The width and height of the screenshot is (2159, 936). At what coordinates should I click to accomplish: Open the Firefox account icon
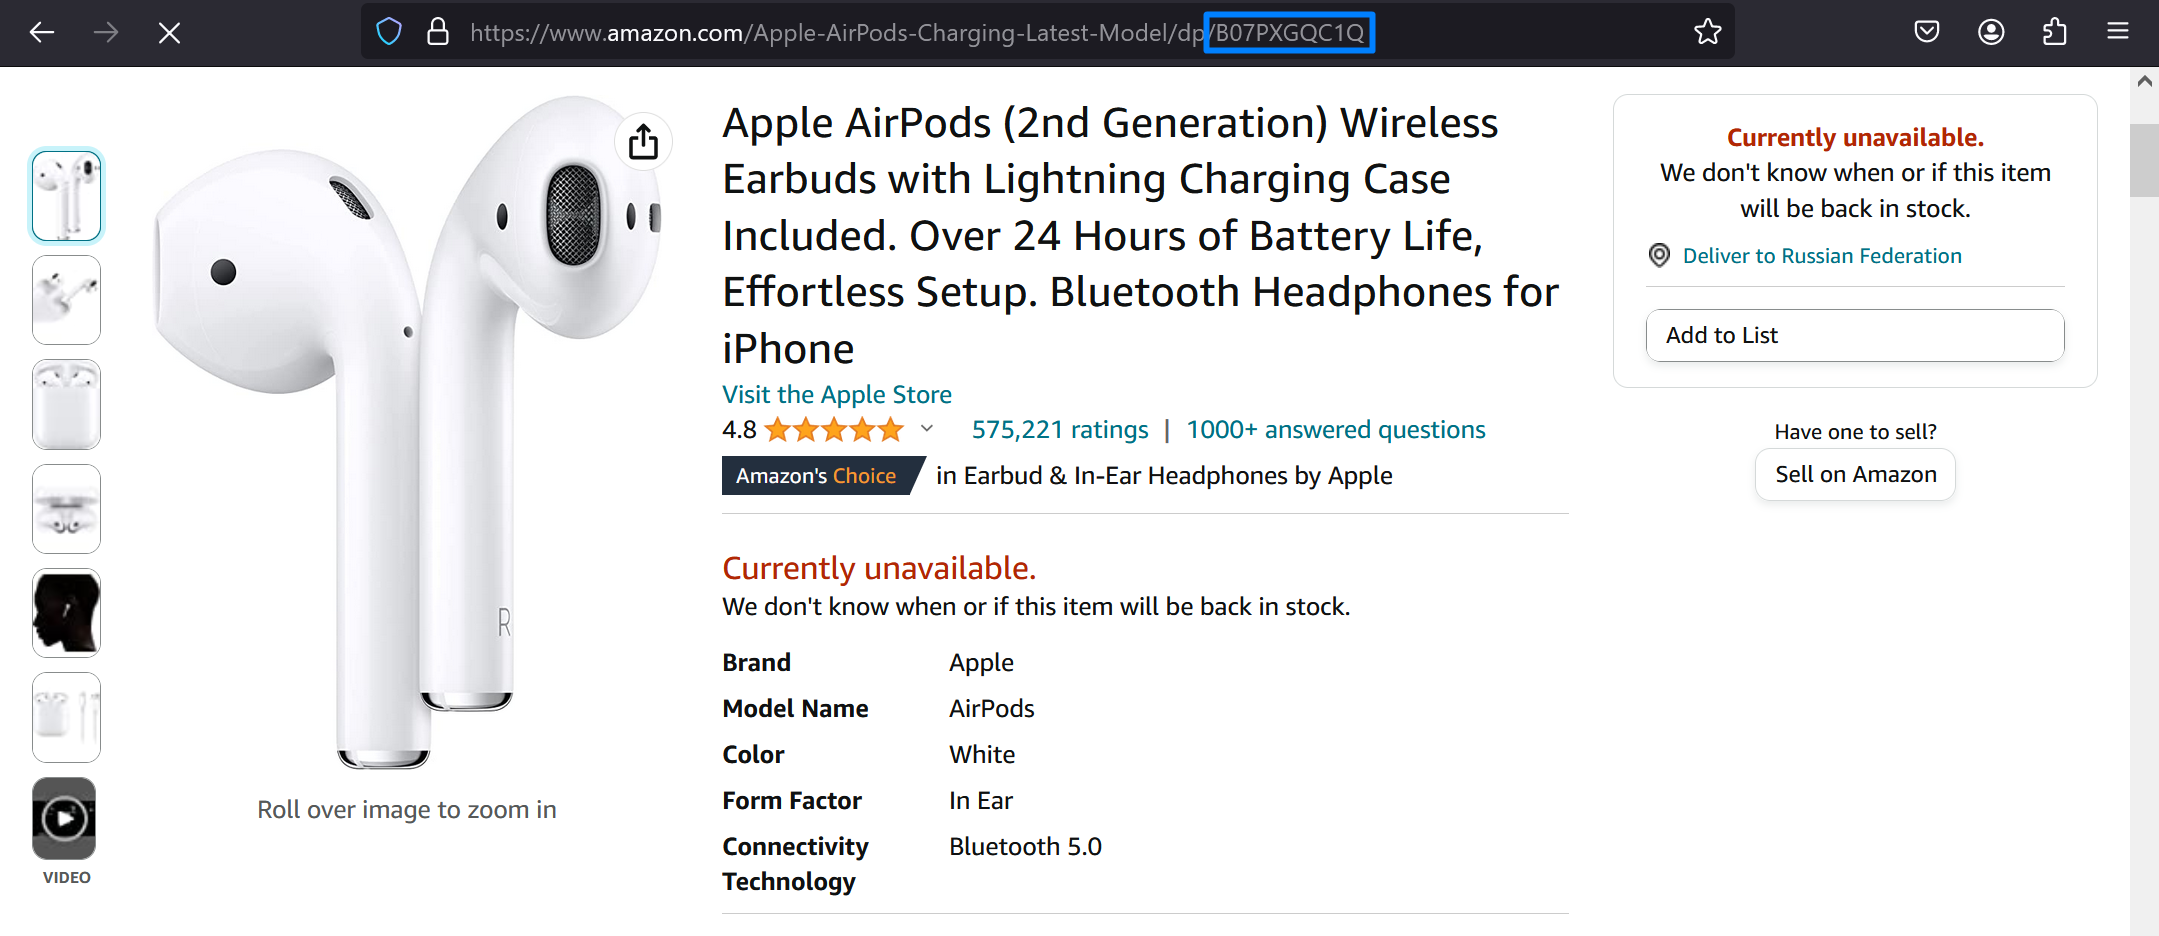coord(1990,33)
